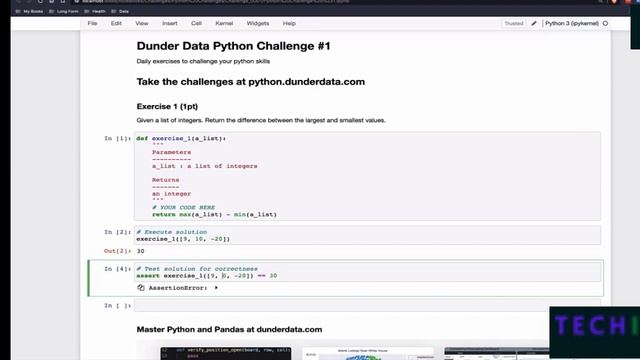Image resolution: width=640 pixels, height=360 pixels.
Task: Click the 'def exercise_1(a_list):' code line
Action: point(181,138)
